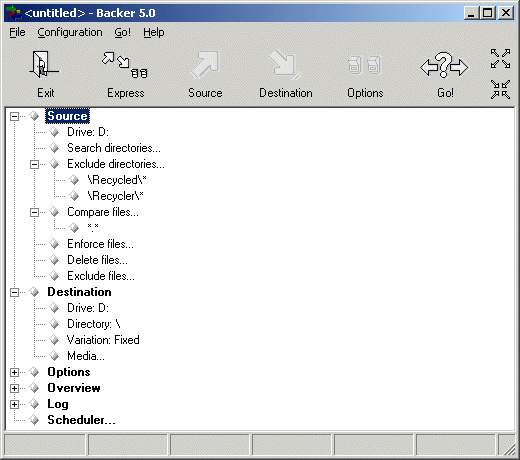Click the Source arrow toolbar icon

pyautogui.click(x=205, y=64)
